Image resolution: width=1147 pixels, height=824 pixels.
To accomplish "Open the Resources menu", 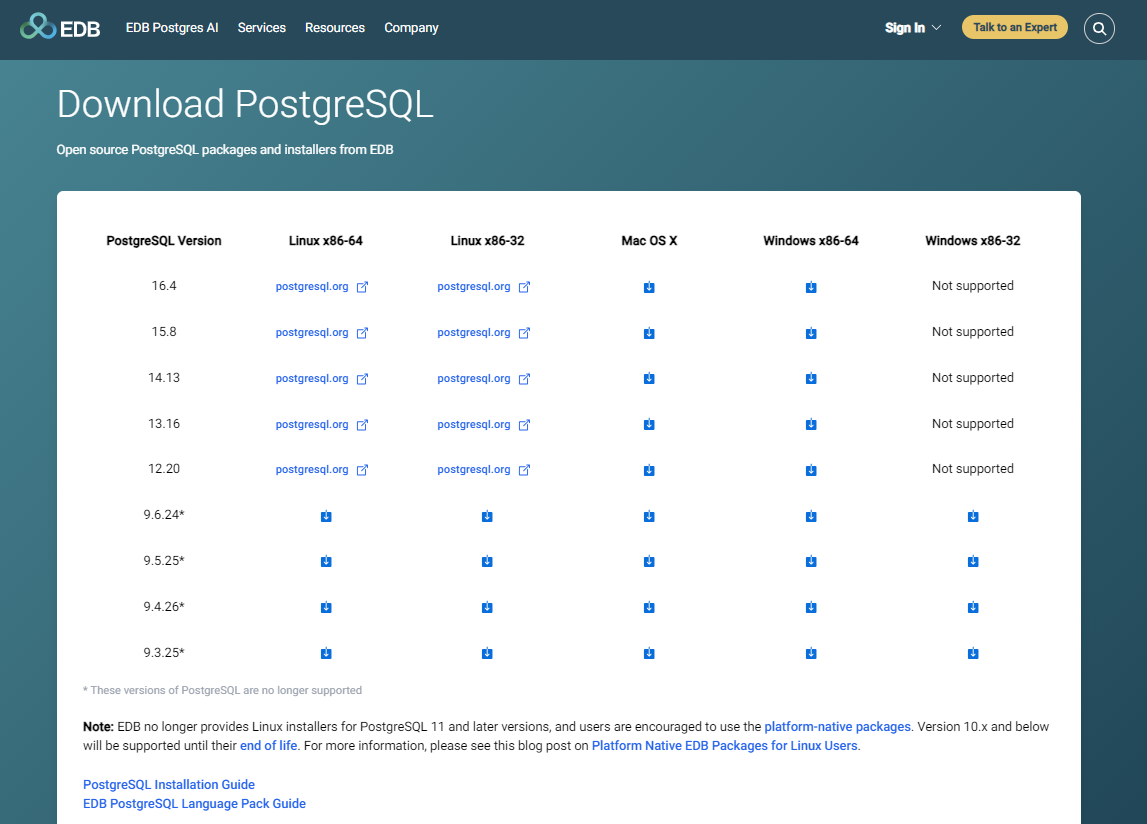I will pos(334,28).
